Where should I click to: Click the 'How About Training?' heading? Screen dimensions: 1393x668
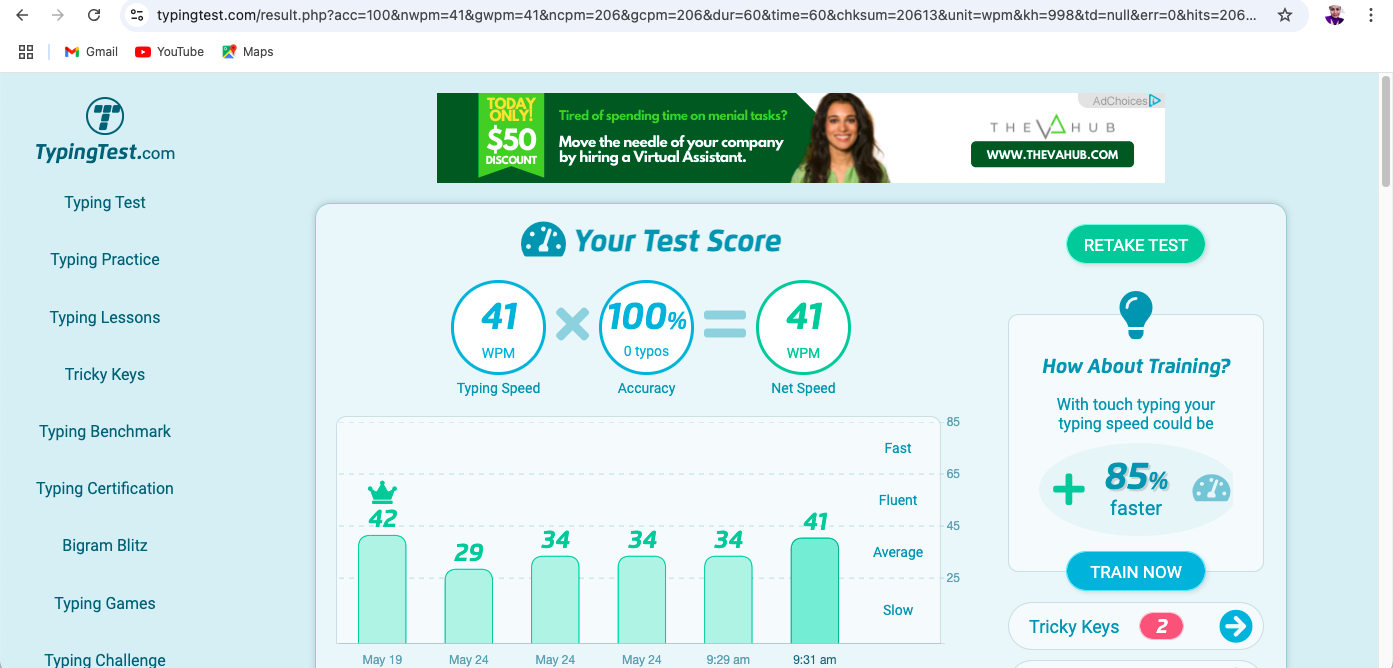(1136, 366)
